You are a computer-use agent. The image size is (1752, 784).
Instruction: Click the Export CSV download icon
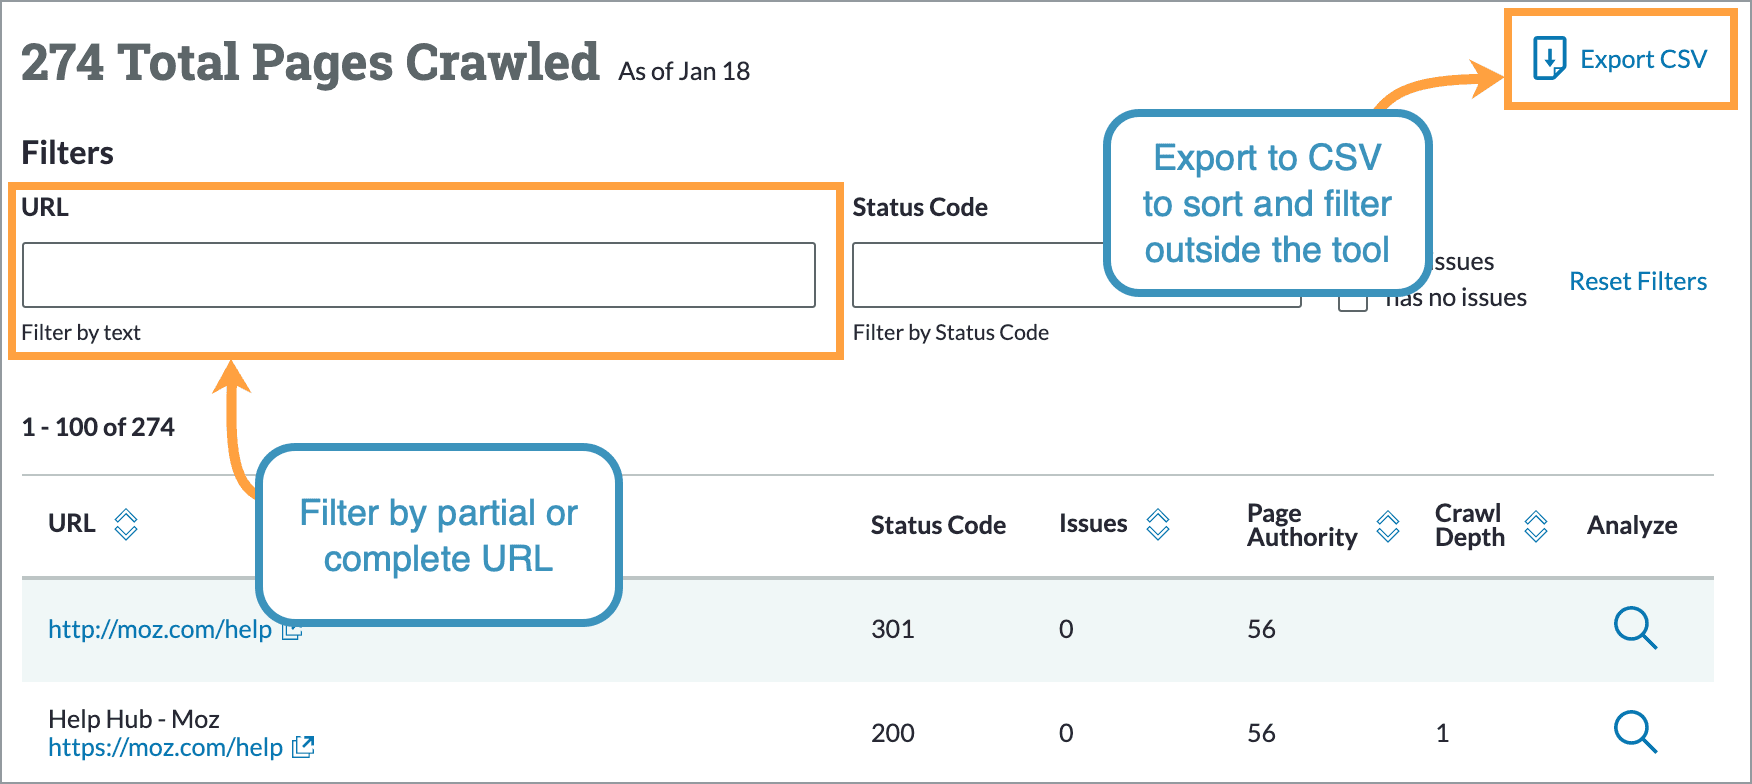click(x=1549, y=58)
